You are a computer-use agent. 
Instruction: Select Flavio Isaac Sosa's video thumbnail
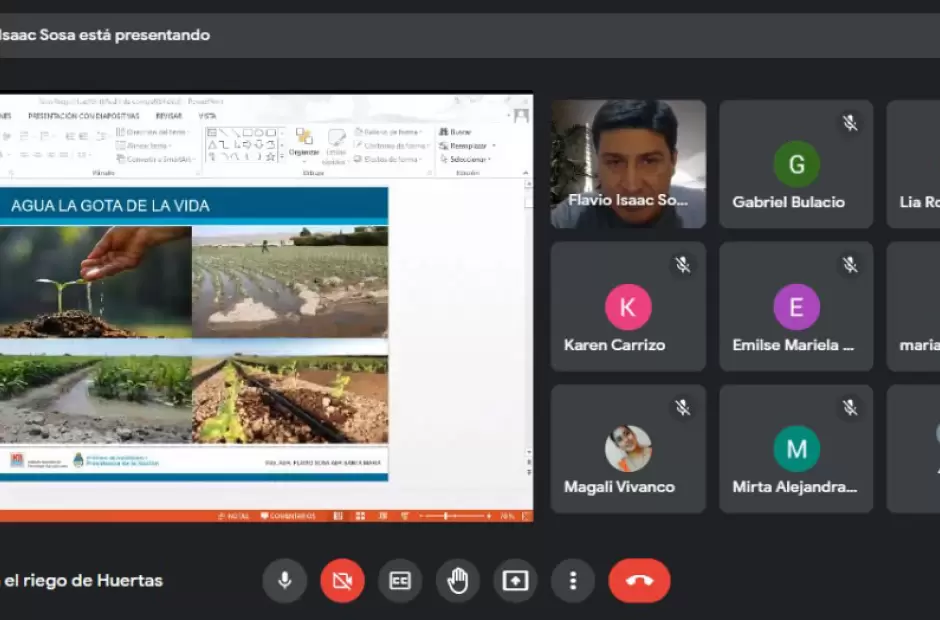point(628,164)
